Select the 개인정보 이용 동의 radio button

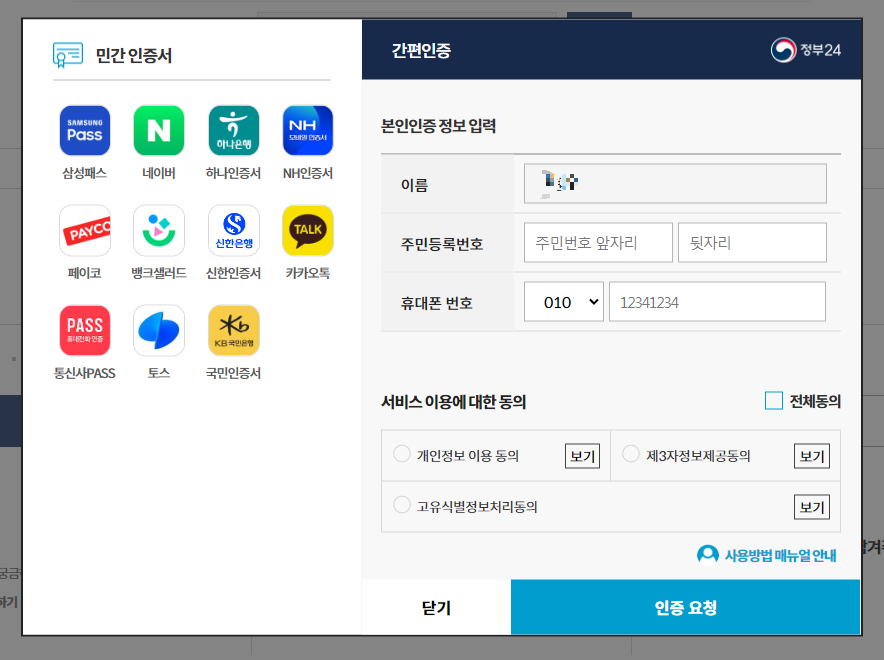401,454
